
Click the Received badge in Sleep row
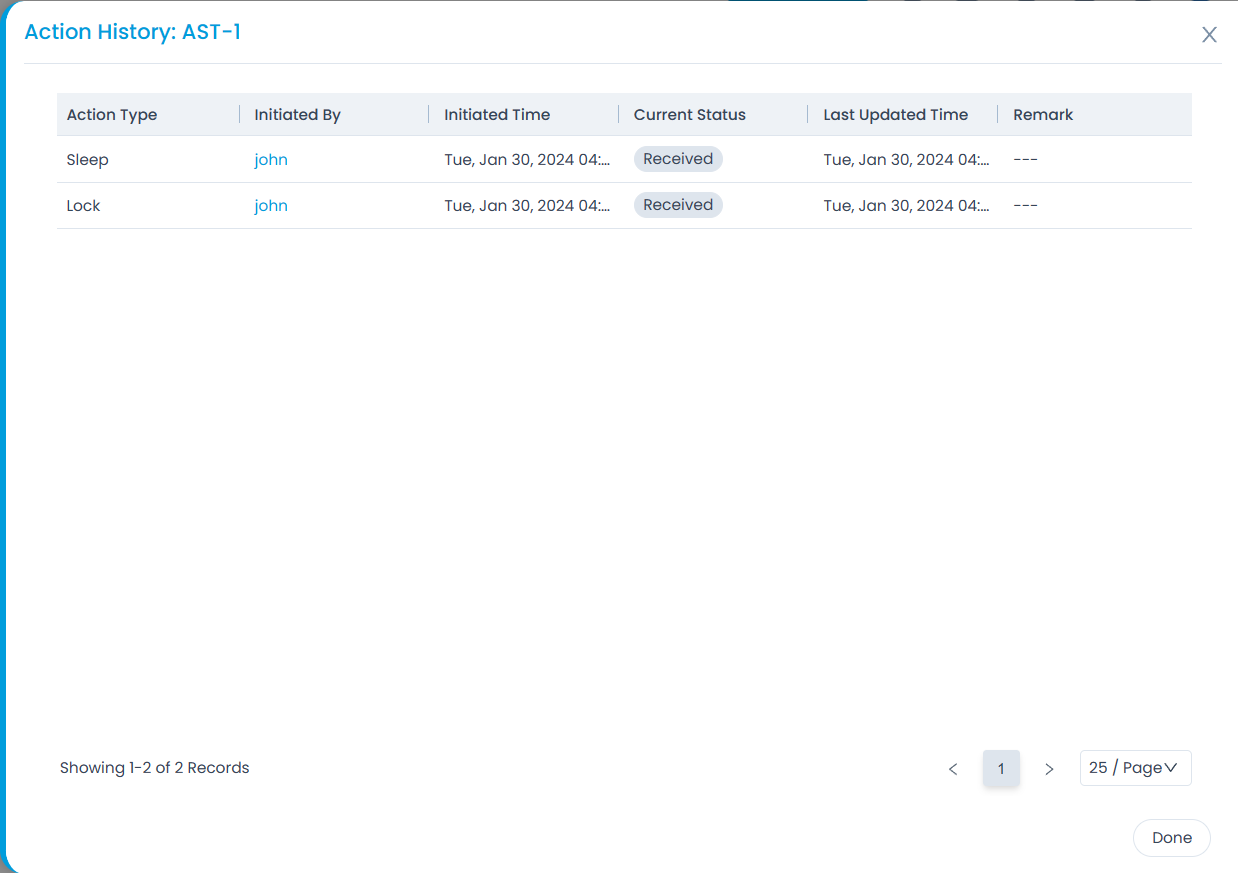678,159
